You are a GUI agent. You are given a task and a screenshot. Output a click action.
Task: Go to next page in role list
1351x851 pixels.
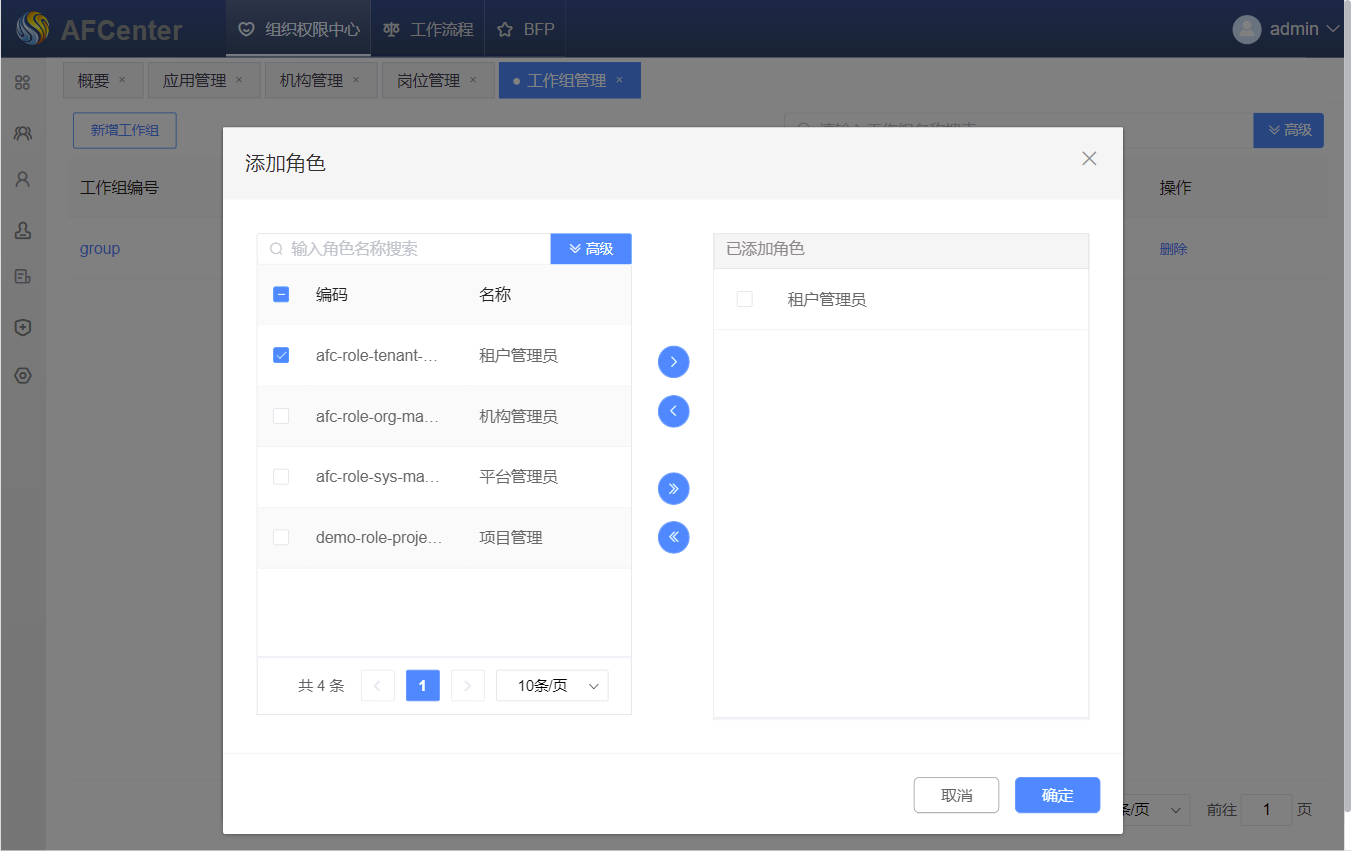pyautogui.click(x=468, y=686)
